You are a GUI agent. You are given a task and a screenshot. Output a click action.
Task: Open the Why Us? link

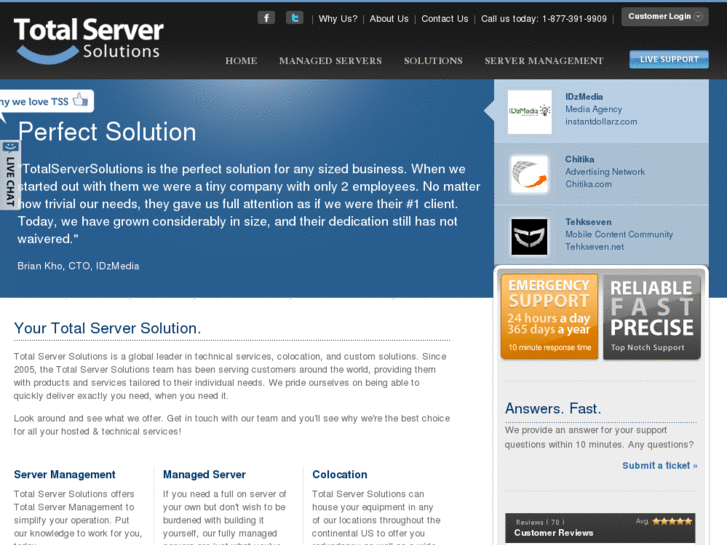tap(338, 19)
